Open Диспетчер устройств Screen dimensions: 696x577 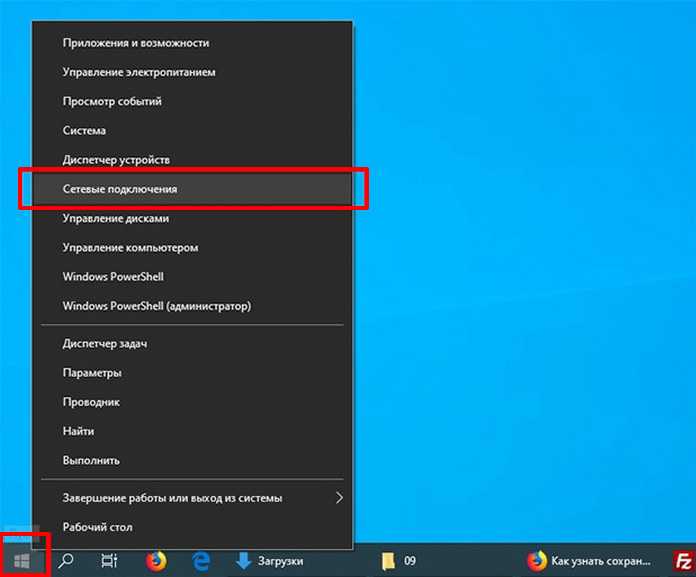193,160
